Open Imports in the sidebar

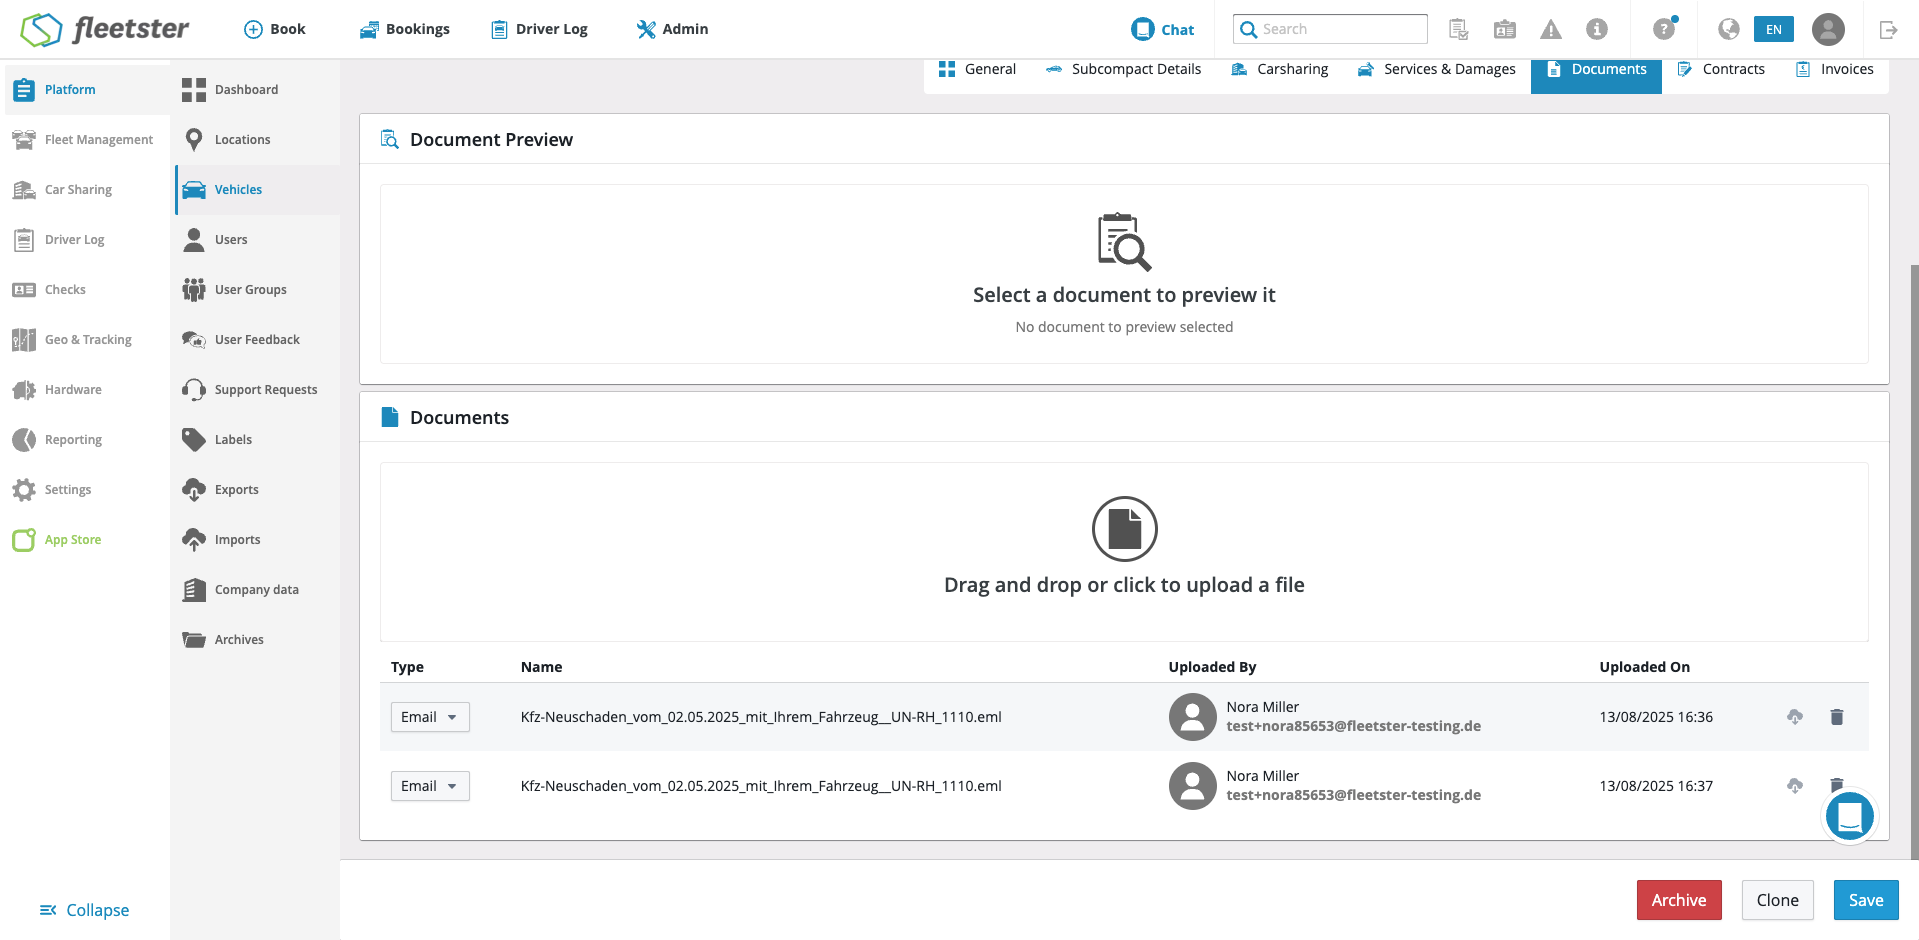257,540
